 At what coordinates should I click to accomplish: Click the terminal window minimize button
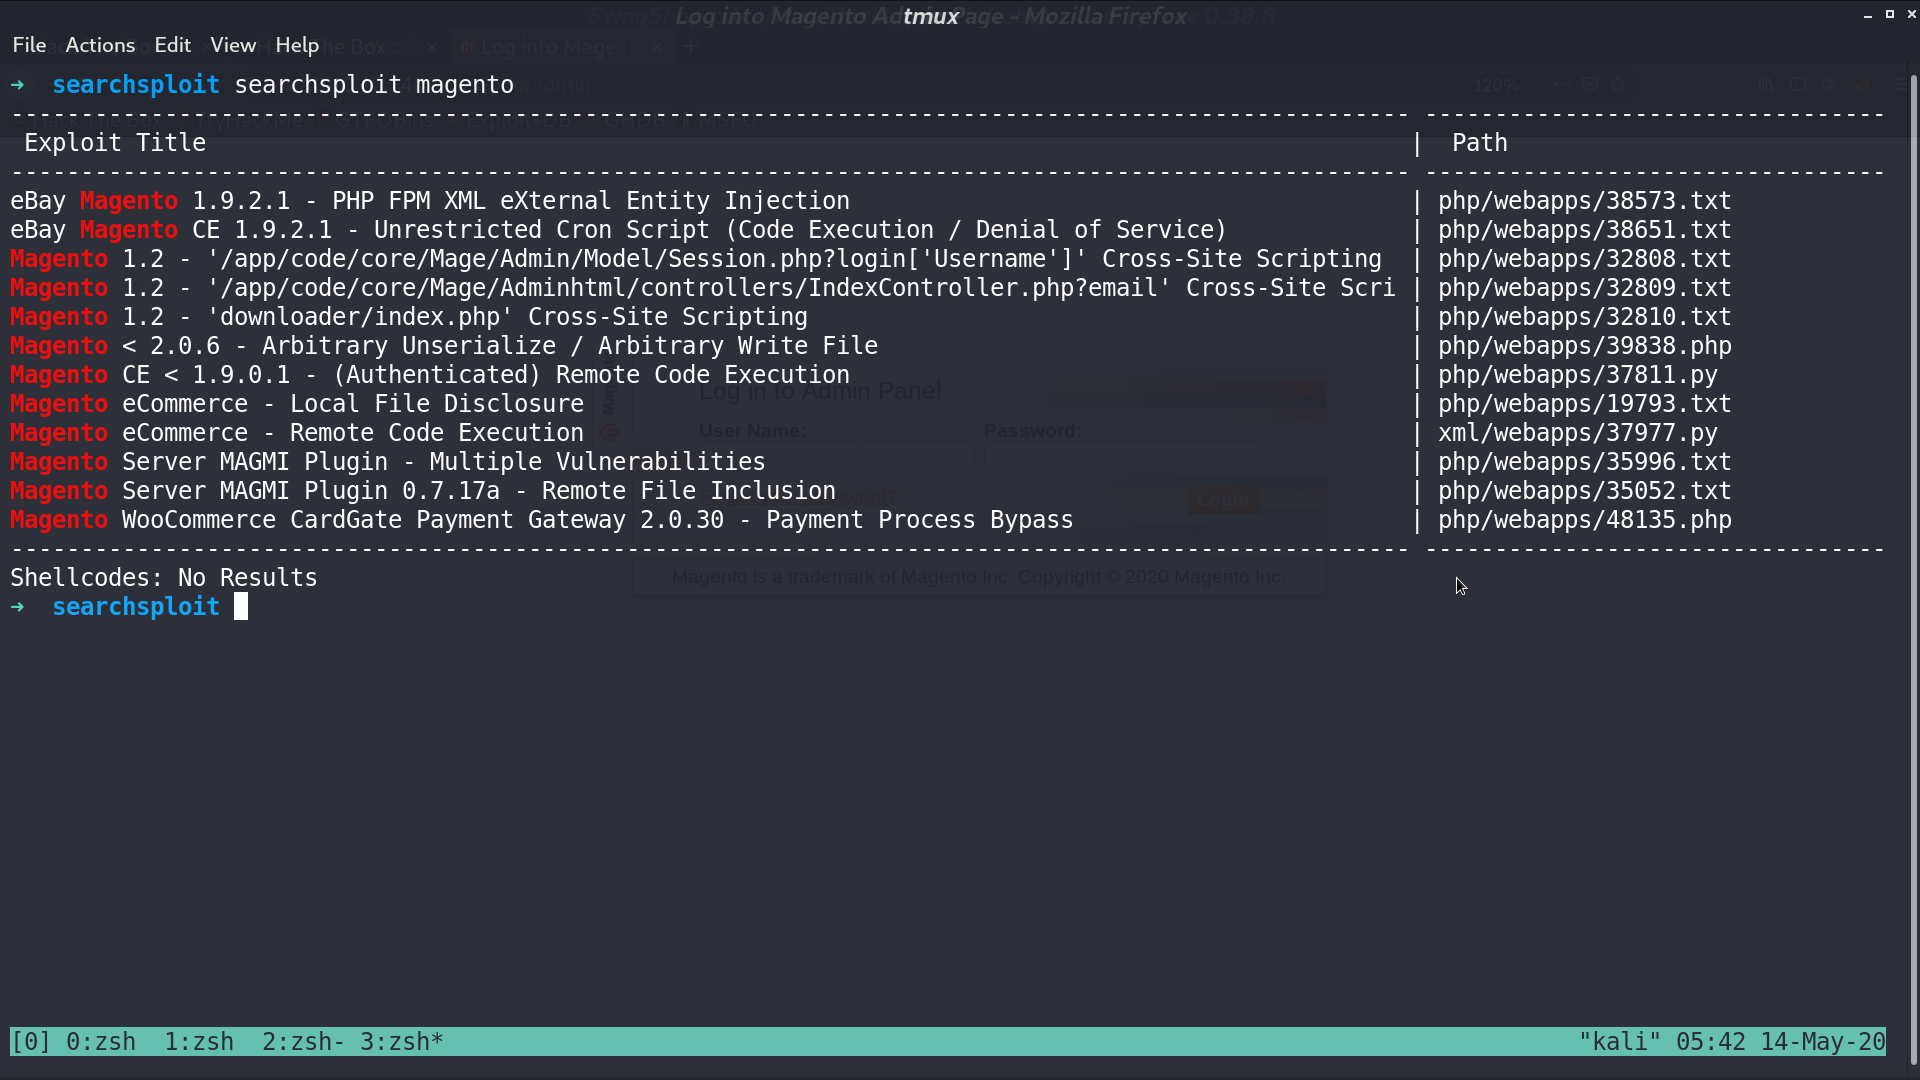point(1868,15)
